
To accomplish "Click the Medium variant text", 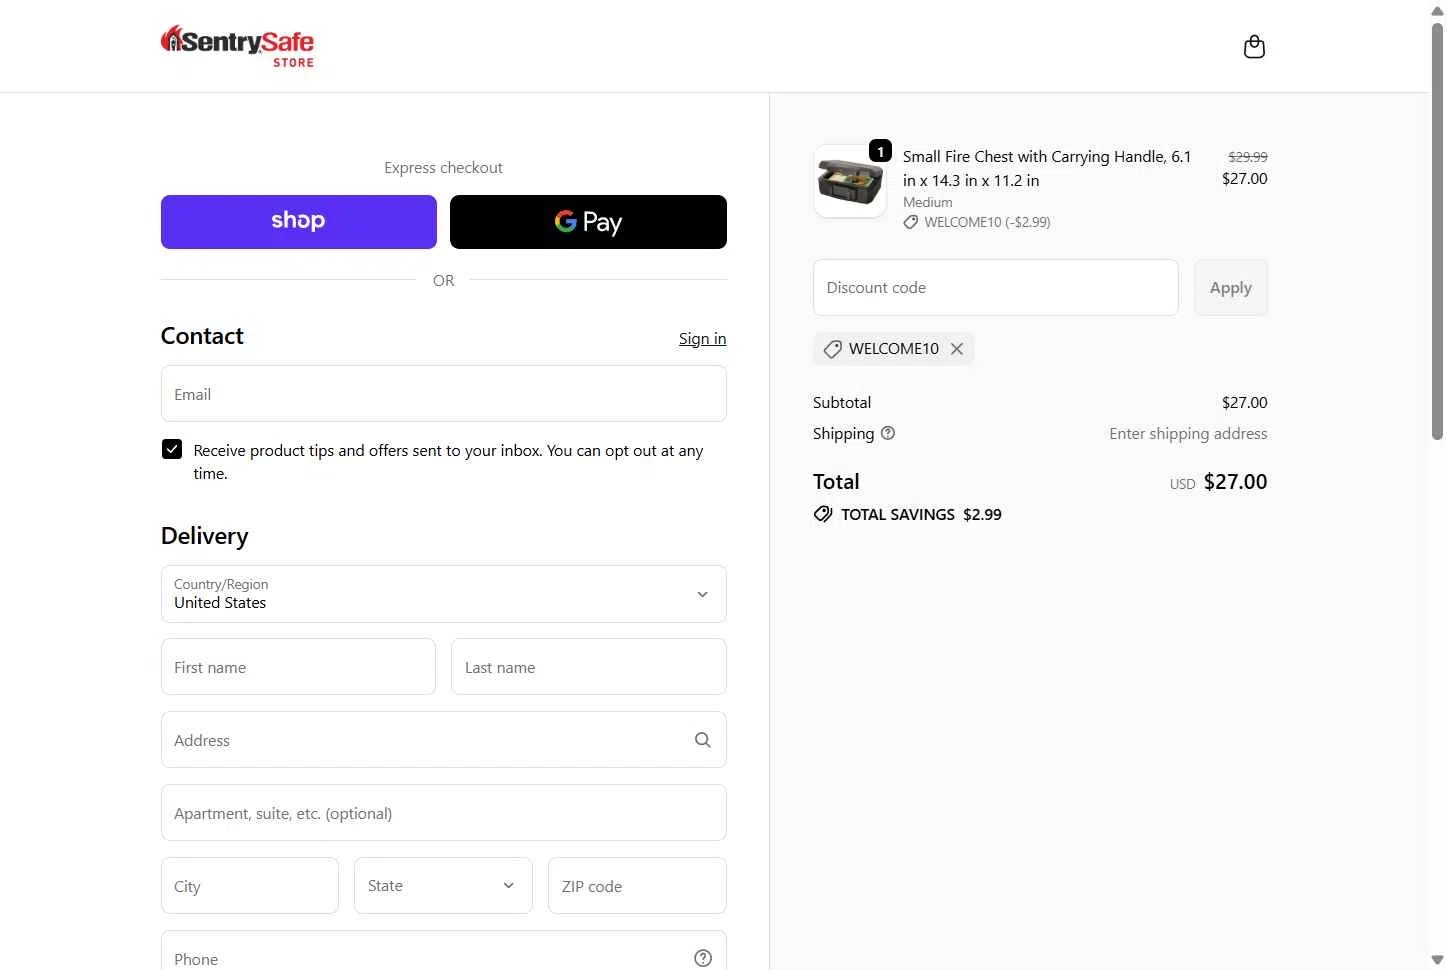I will point(927,202).
